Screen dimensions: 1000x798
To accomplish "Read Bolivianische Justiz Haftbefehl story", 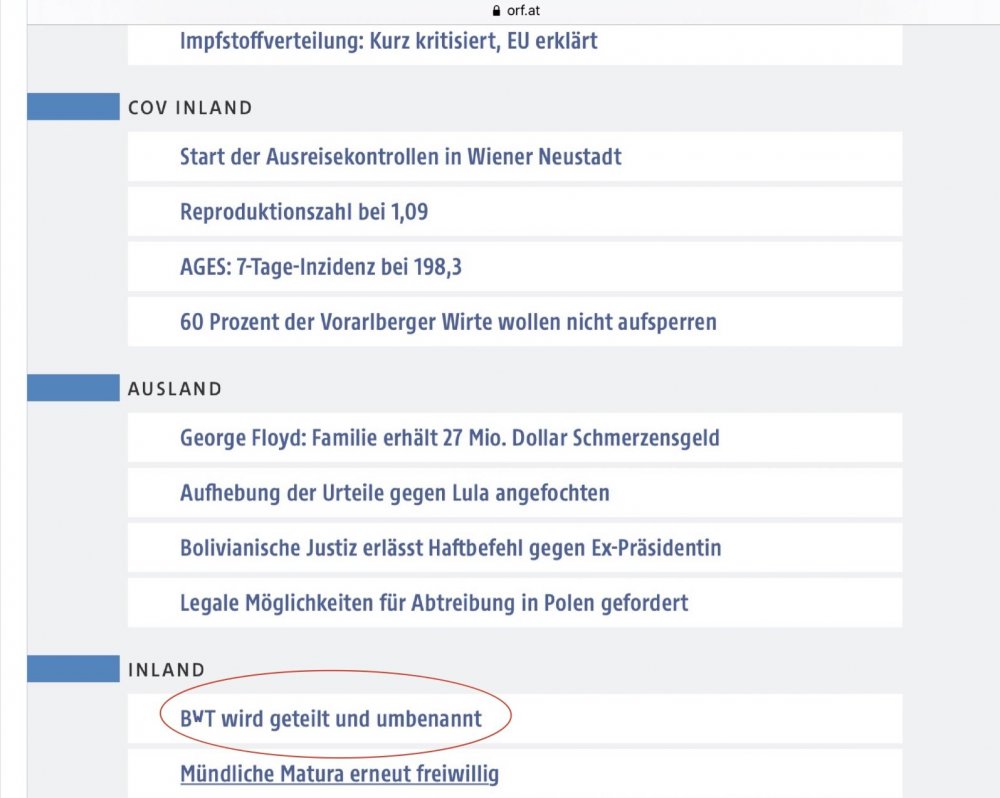I will pyautogui.click(x=450, y=548).
